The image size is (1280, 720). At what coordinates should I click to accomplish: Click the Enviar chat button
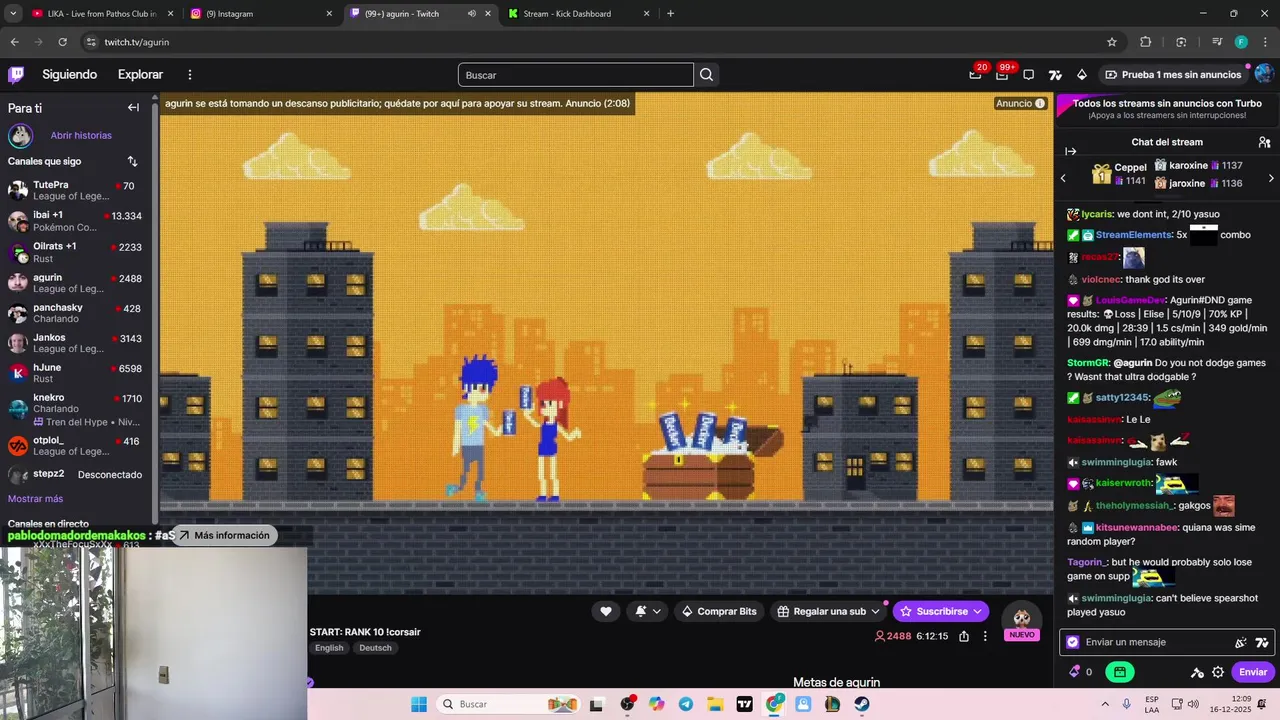(x=1253, y=672)
